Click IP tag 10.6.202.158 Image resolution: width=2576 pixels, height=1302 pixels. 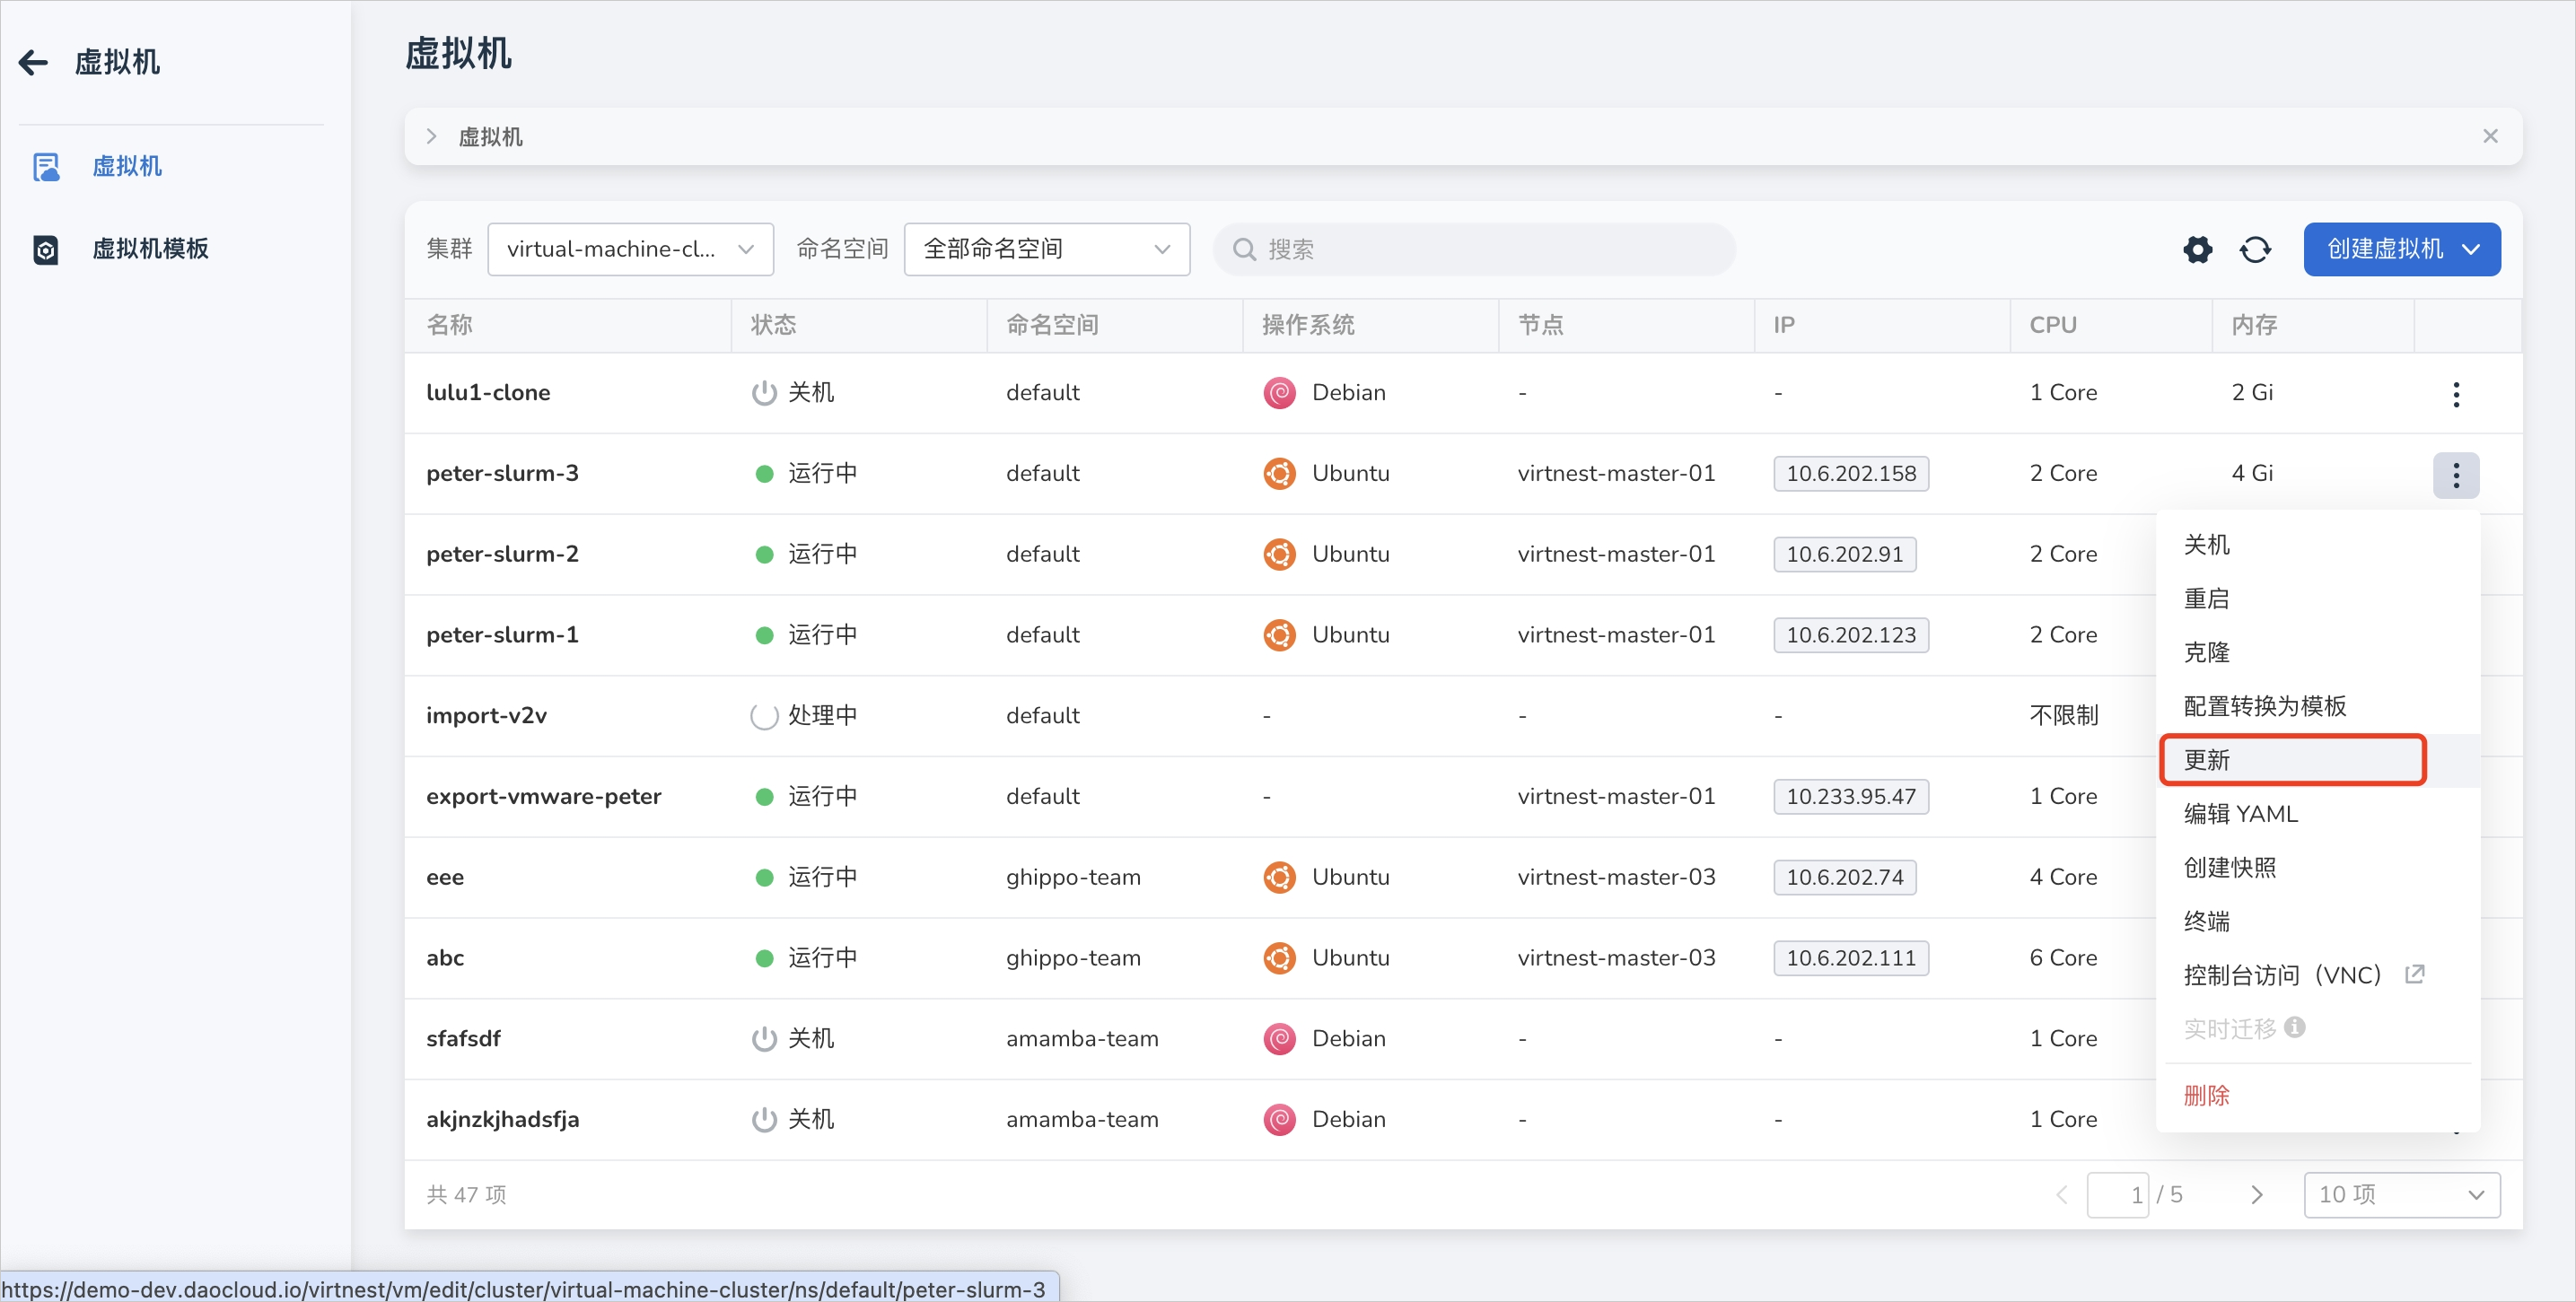point(1851,474)
